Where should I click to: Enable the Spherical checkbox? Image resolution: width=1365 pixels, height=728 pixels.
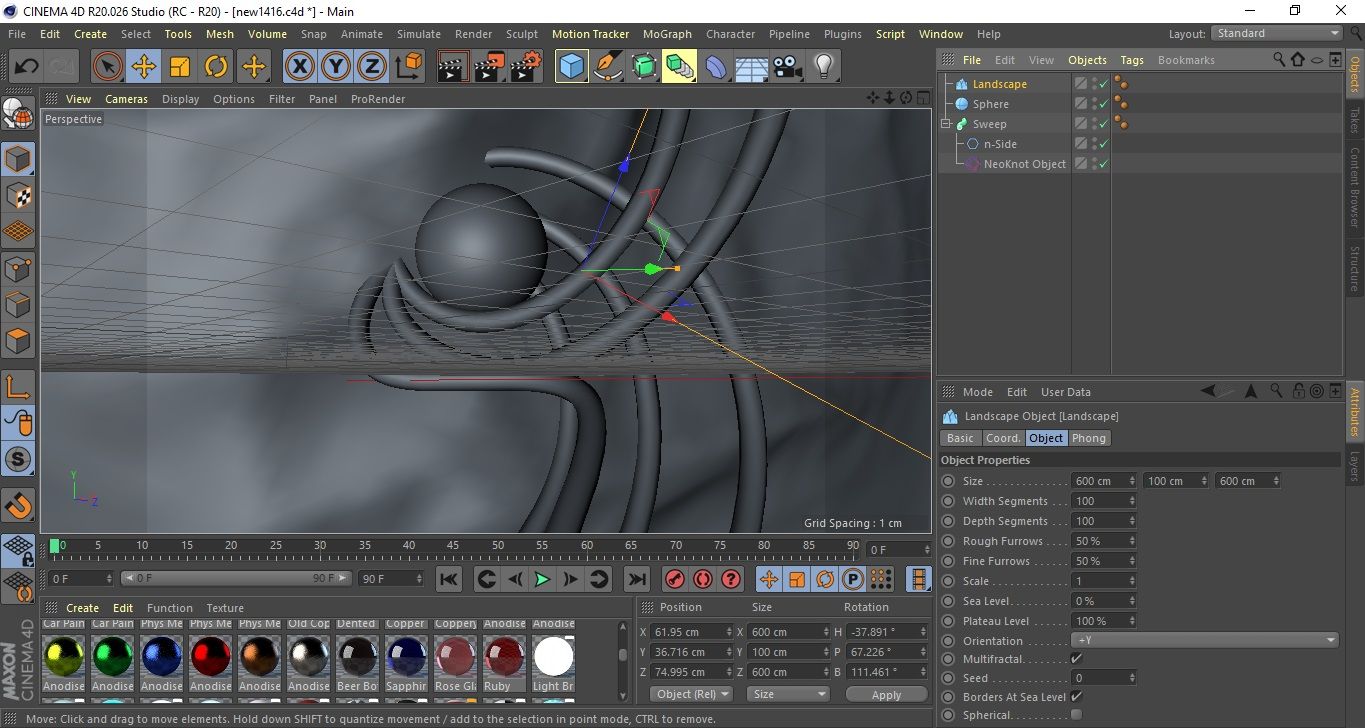coord(1076,715)
